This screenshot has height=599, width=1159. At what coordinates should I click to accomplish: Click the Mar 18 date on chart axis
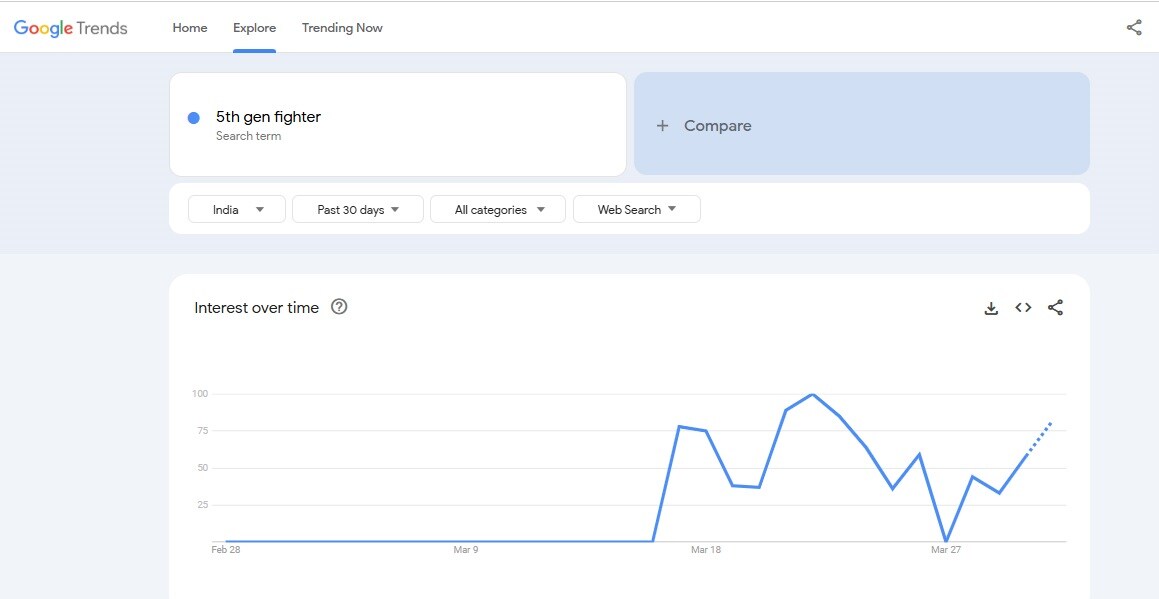[706, 549]
